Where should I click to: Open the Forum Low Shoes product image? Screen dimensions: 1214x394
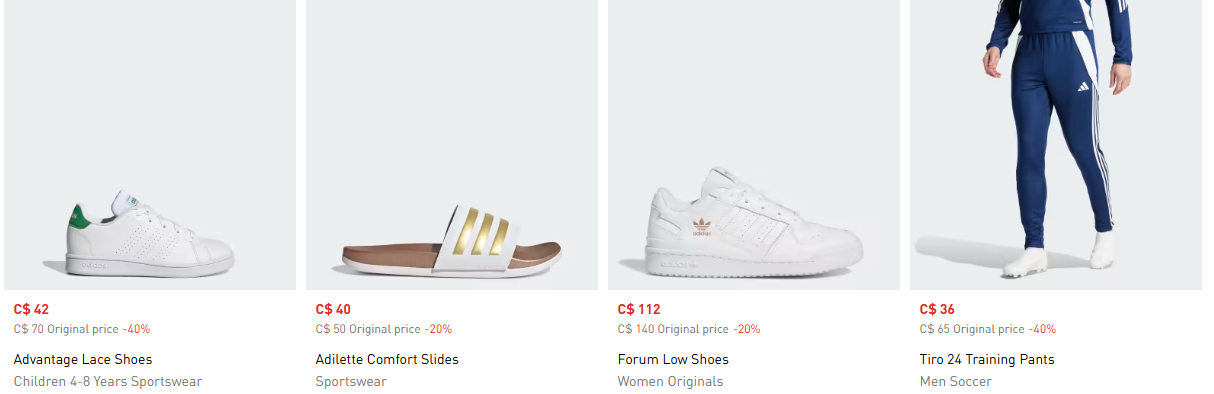point(754,145)
